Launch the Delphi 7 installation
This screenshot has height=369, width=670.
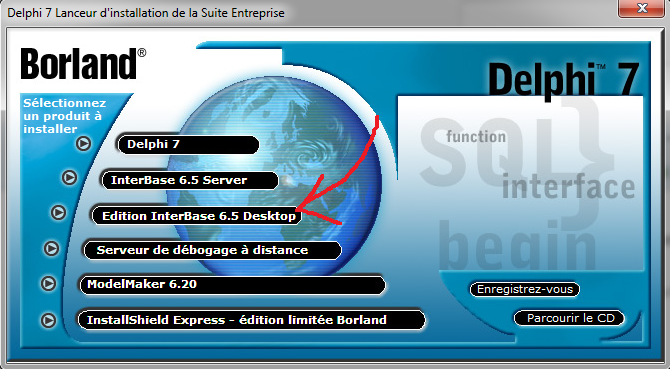[188, 144]
